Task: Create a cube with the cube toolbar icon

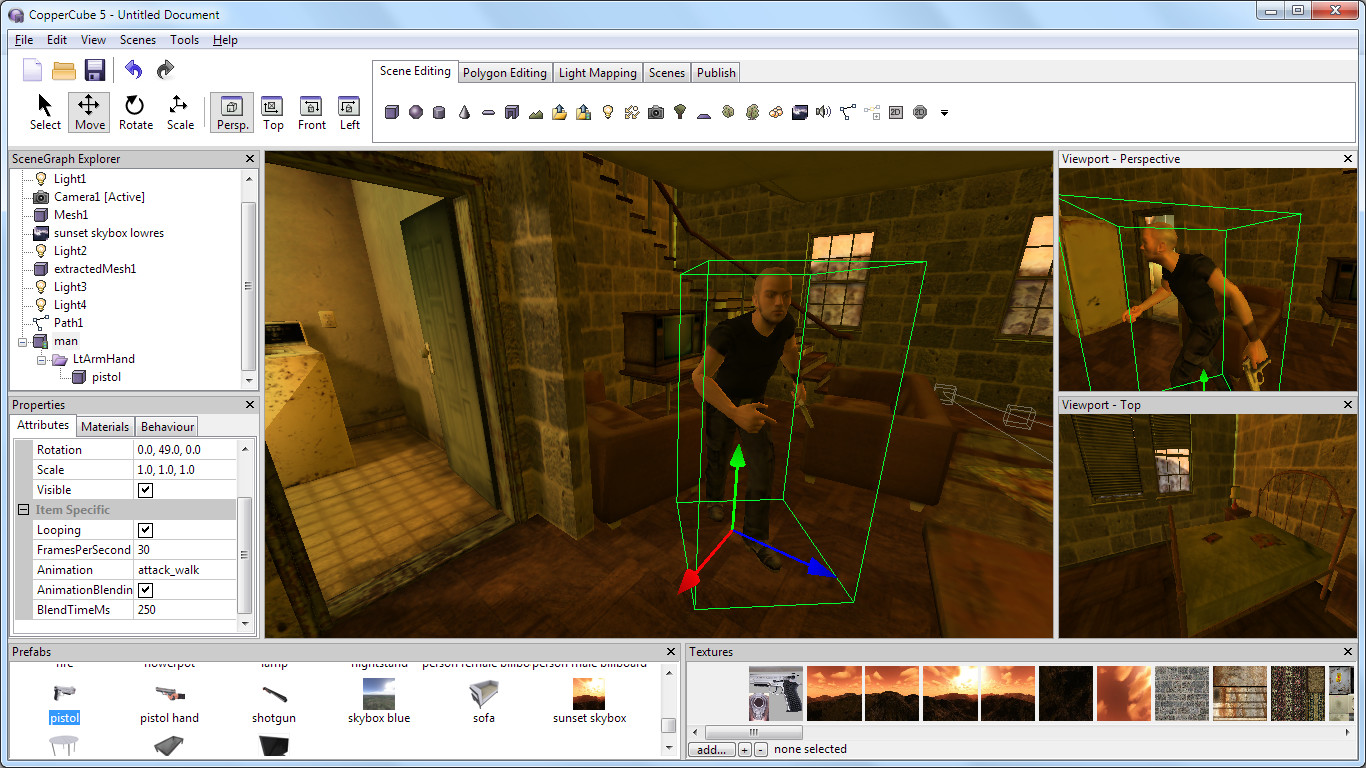Action: [391, 112]
